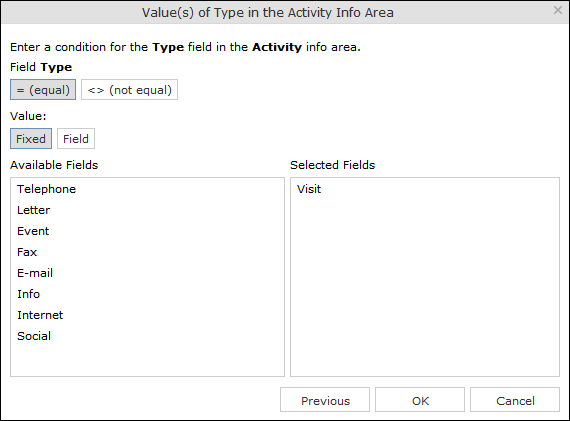This screenshot has height=421, width=570.
Task: Choose E-mail from Available Fields
Action: 35,273
